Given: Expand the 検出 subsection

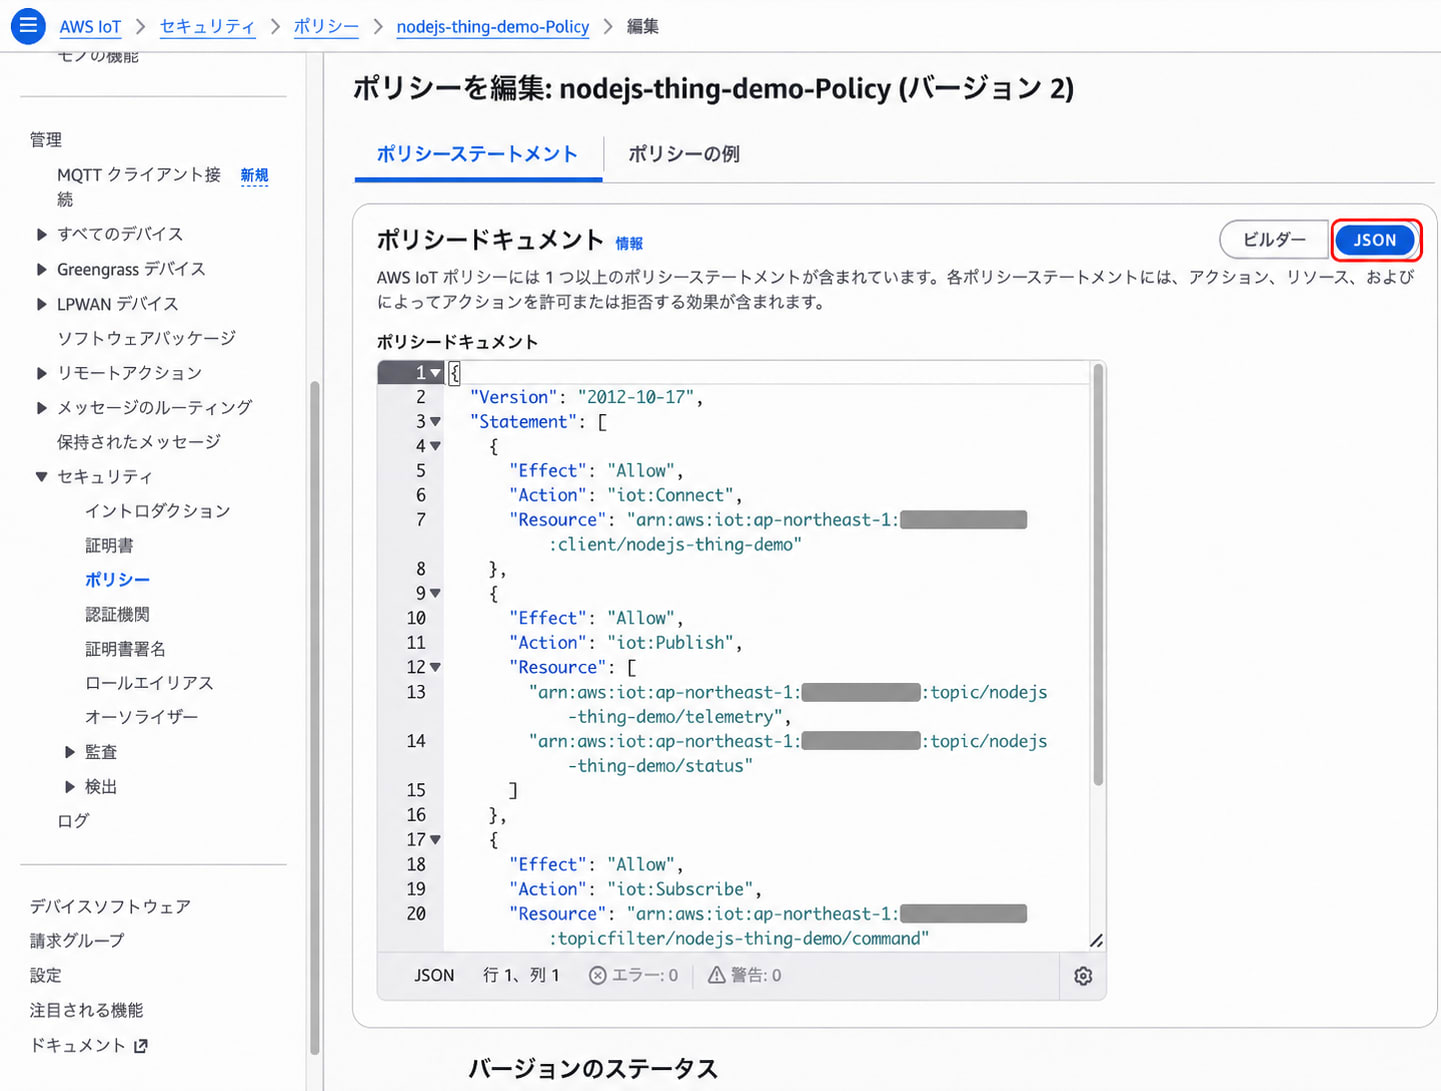Looking at the screenshot, I should (69, 787).
